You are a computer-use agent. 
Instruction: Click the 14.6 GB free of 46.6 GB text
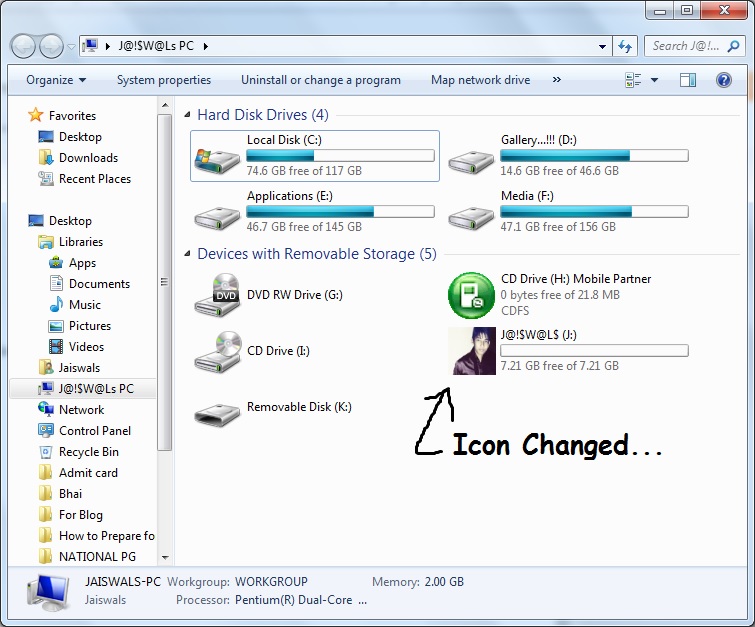coord(559,171)
